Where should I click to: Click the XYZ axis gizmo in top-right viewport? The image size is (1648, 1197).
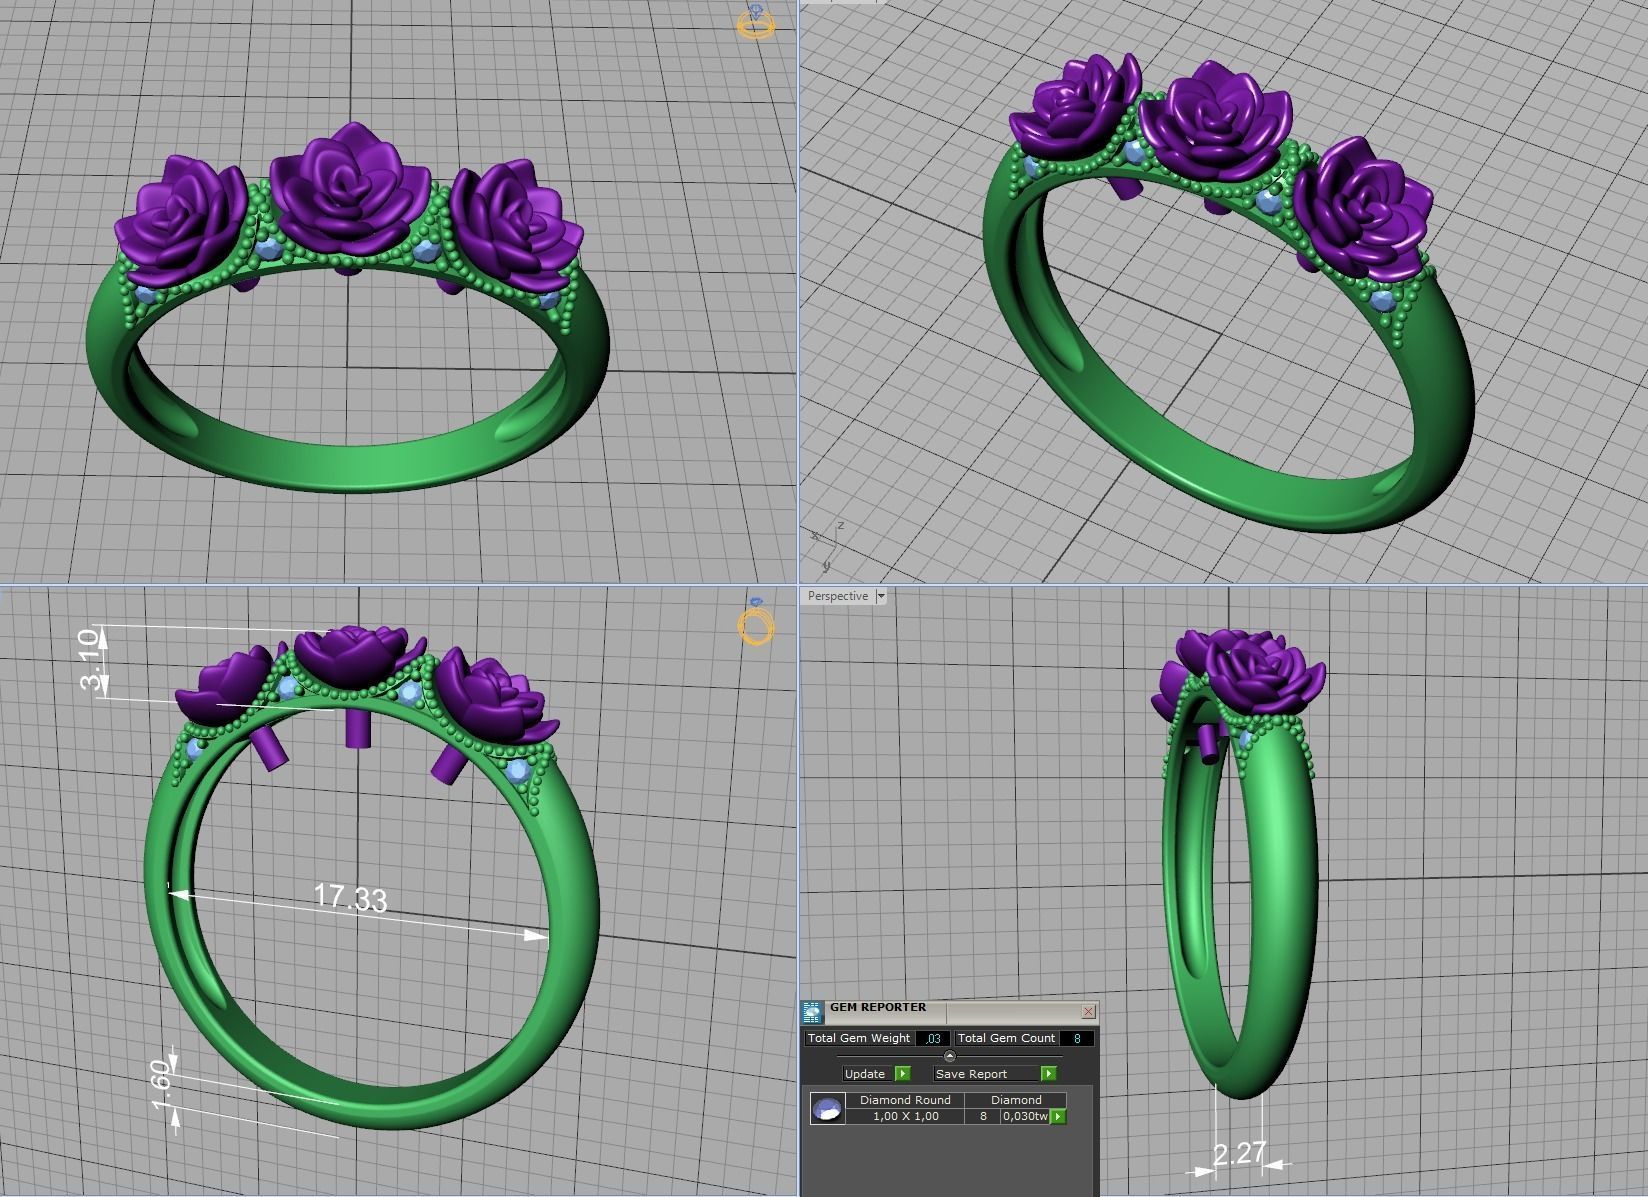[x=826, y=547]
